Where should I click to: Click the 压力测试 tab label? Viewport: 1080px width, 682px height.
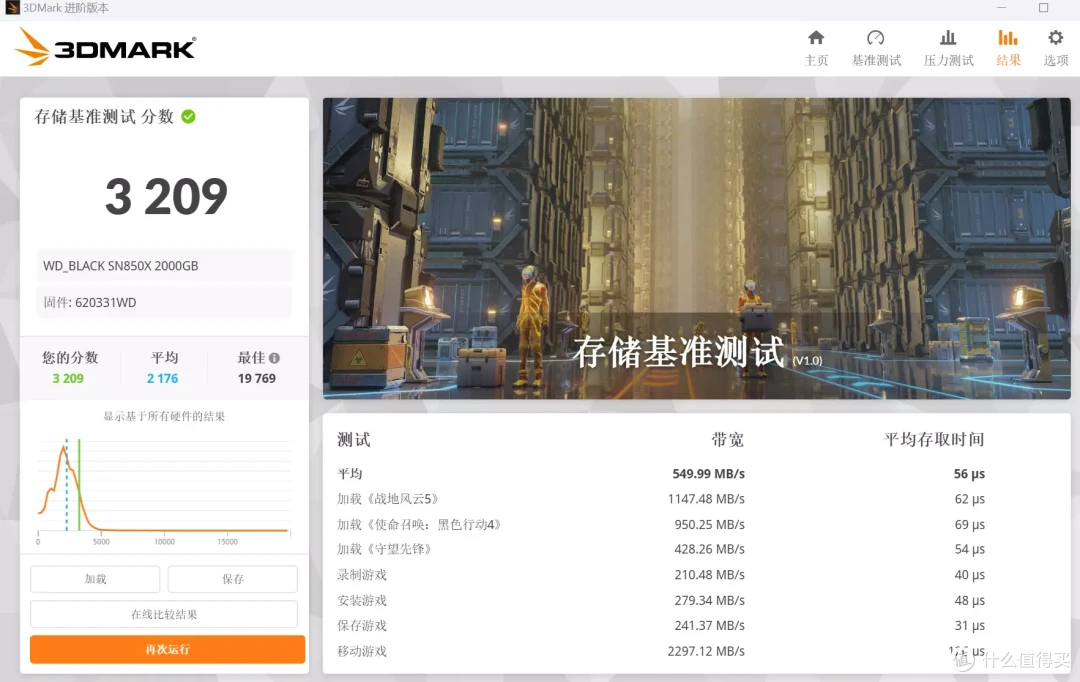(x=948, y=61)
